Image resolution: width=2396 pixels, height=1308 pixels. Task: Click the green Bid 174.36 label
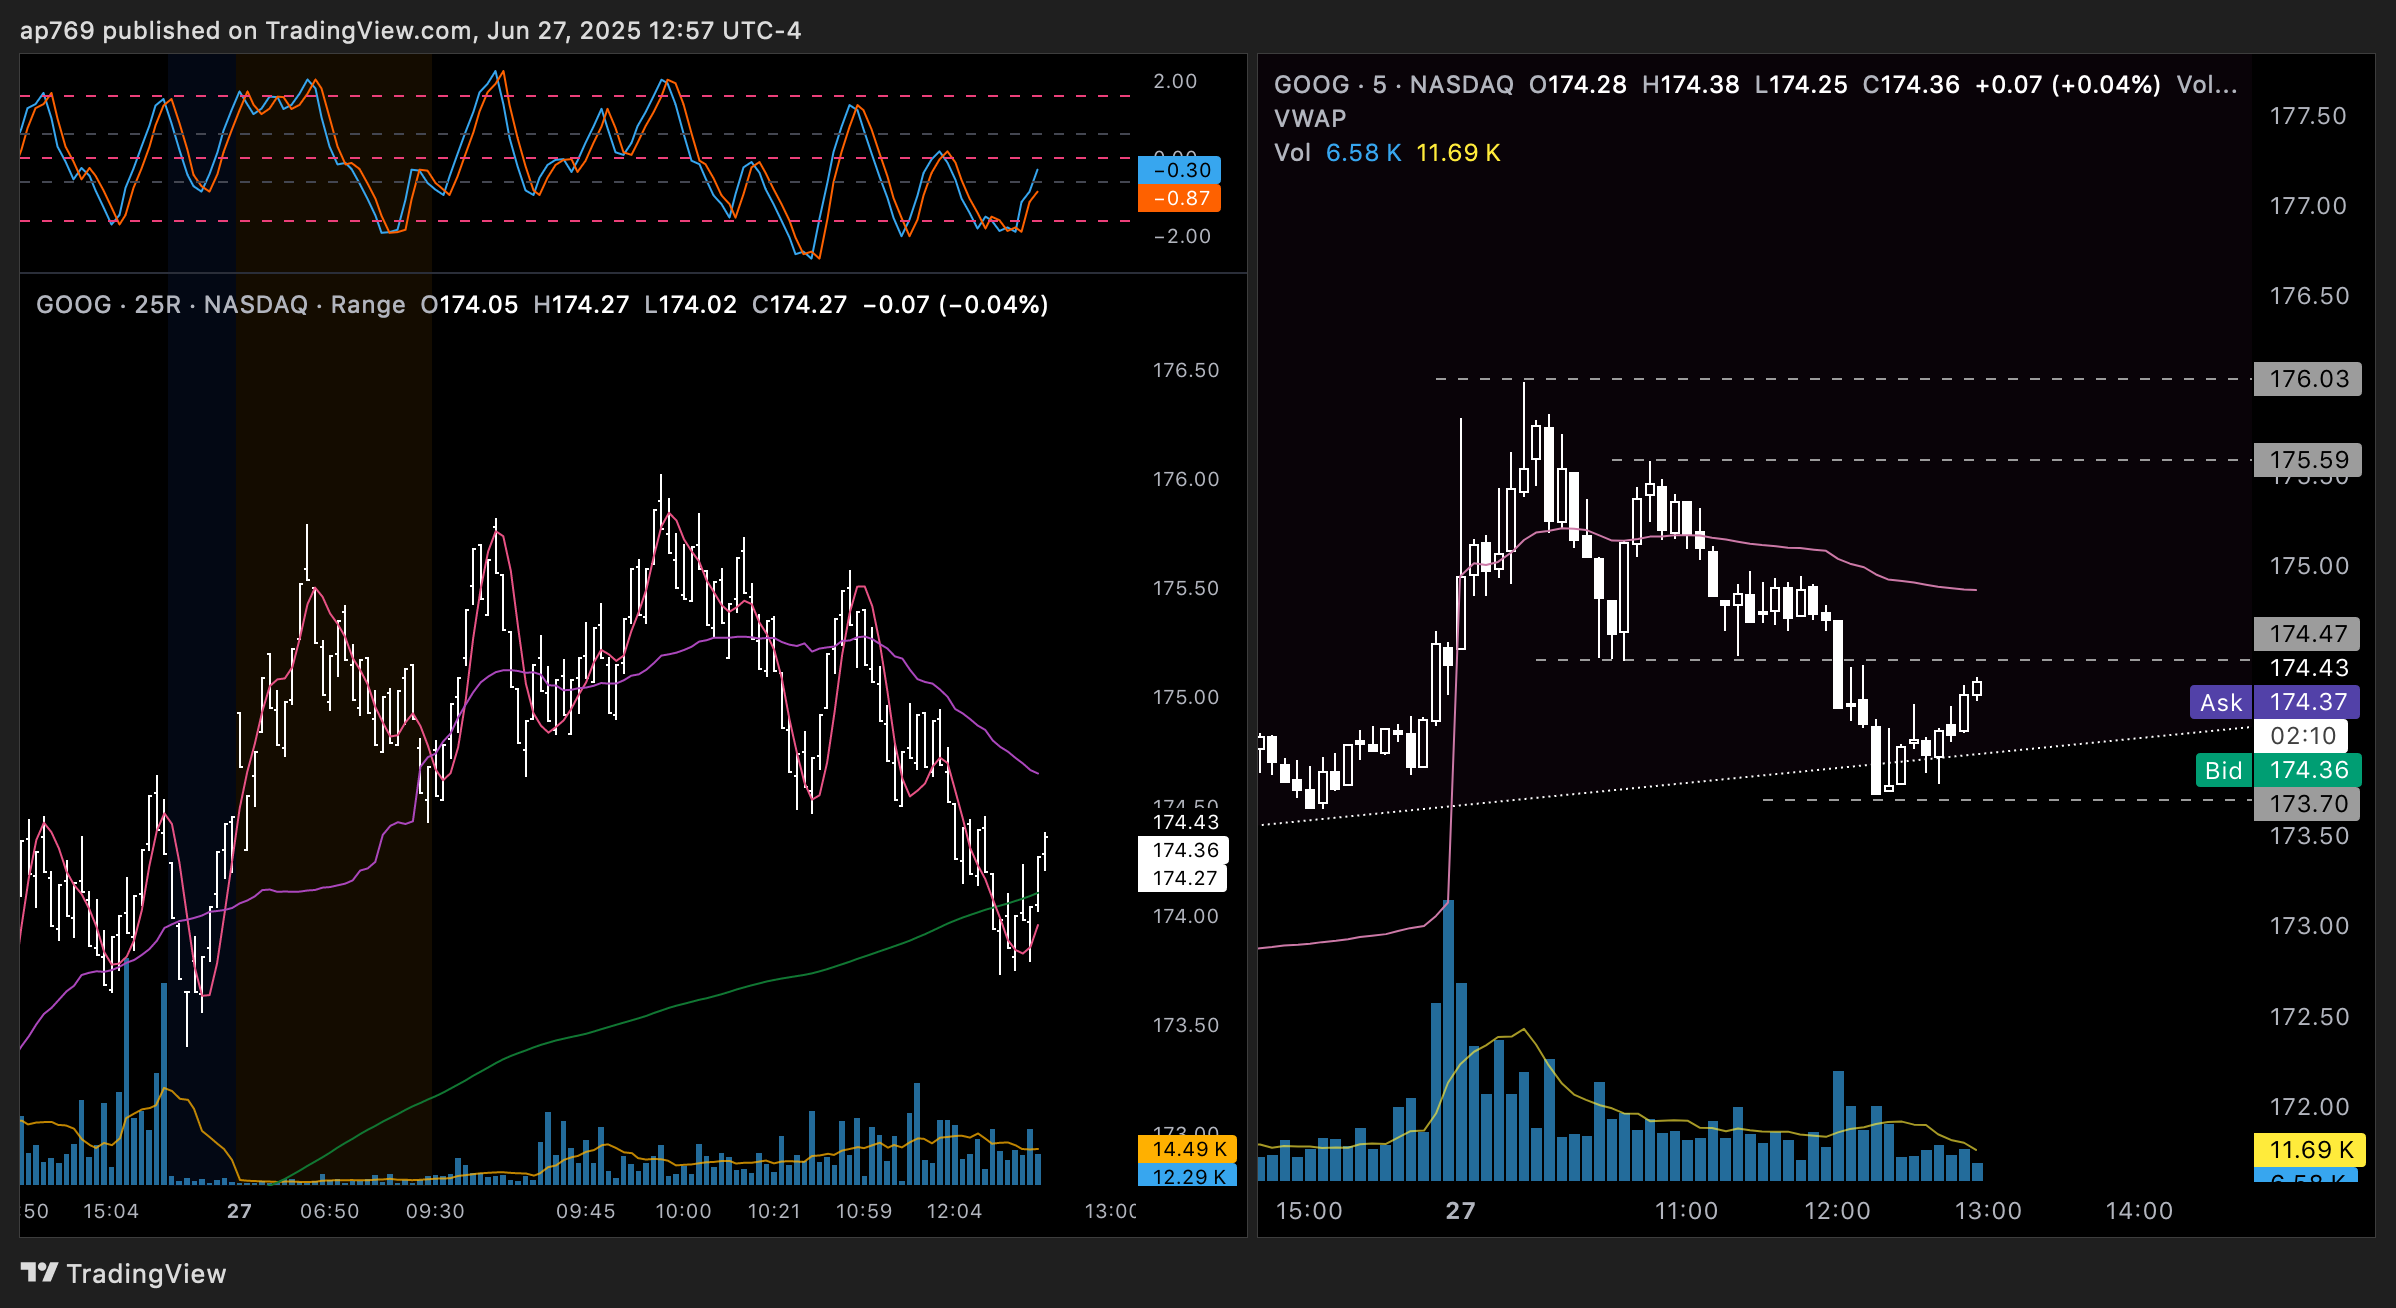(x=2279, y=770)
